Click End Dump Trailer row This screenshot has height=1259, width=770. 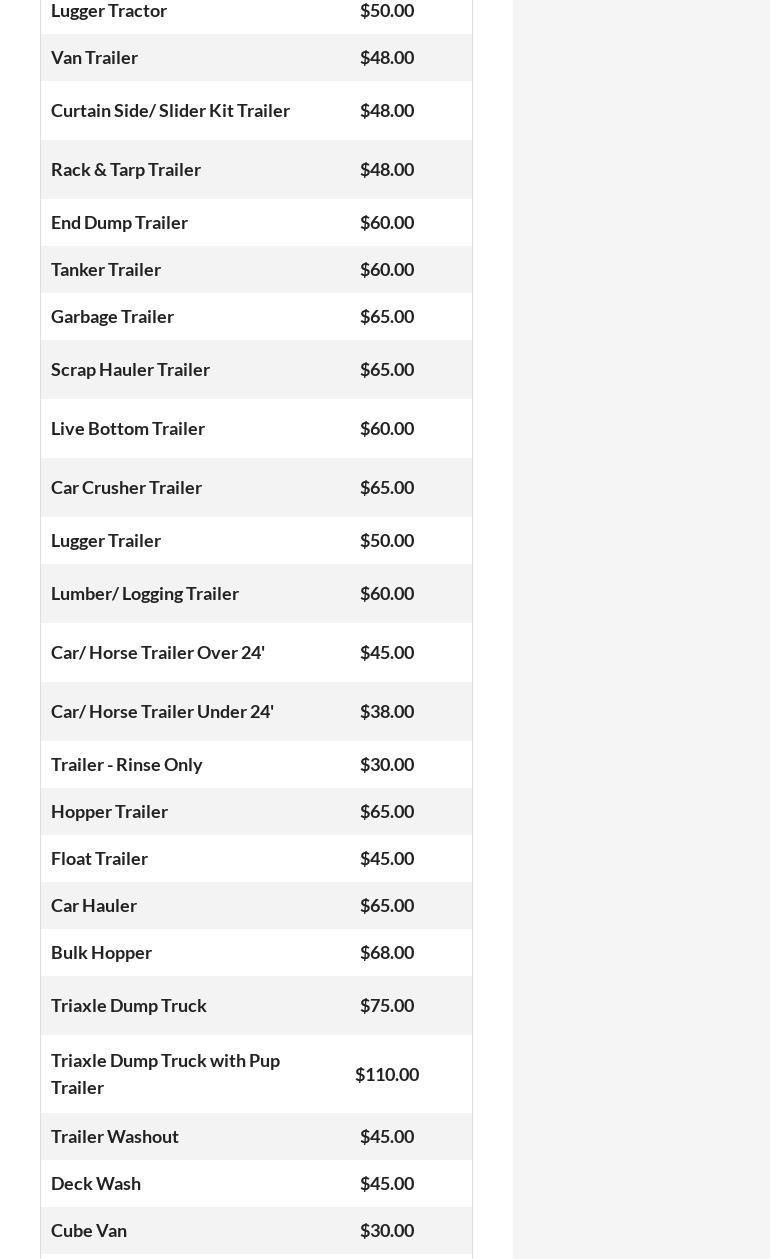(119, 223)
